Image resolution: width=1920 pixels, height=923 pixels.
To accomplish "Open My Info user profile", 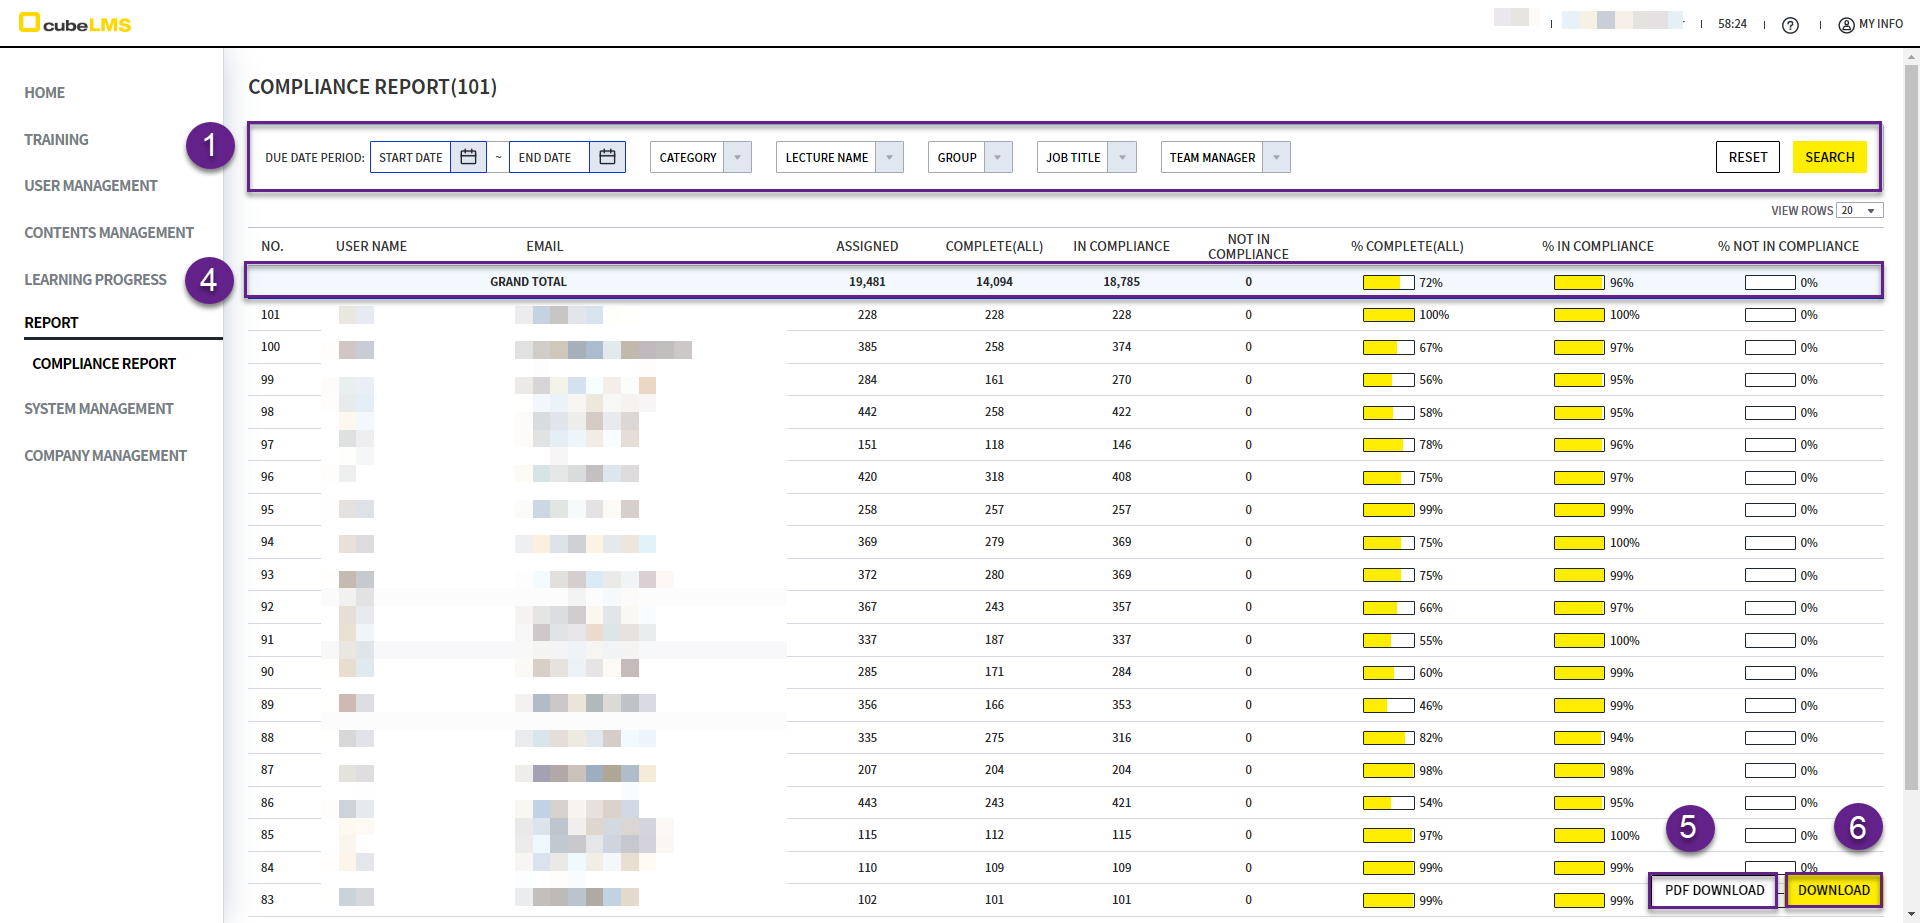I will coord(1870,24).
